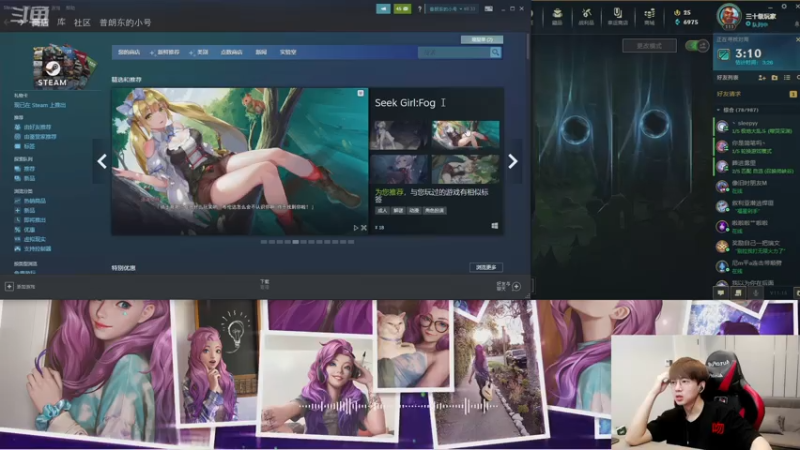Click League 'Change mode' button
Viewport: 800px width, 450px height.
(x=649, y=46)
